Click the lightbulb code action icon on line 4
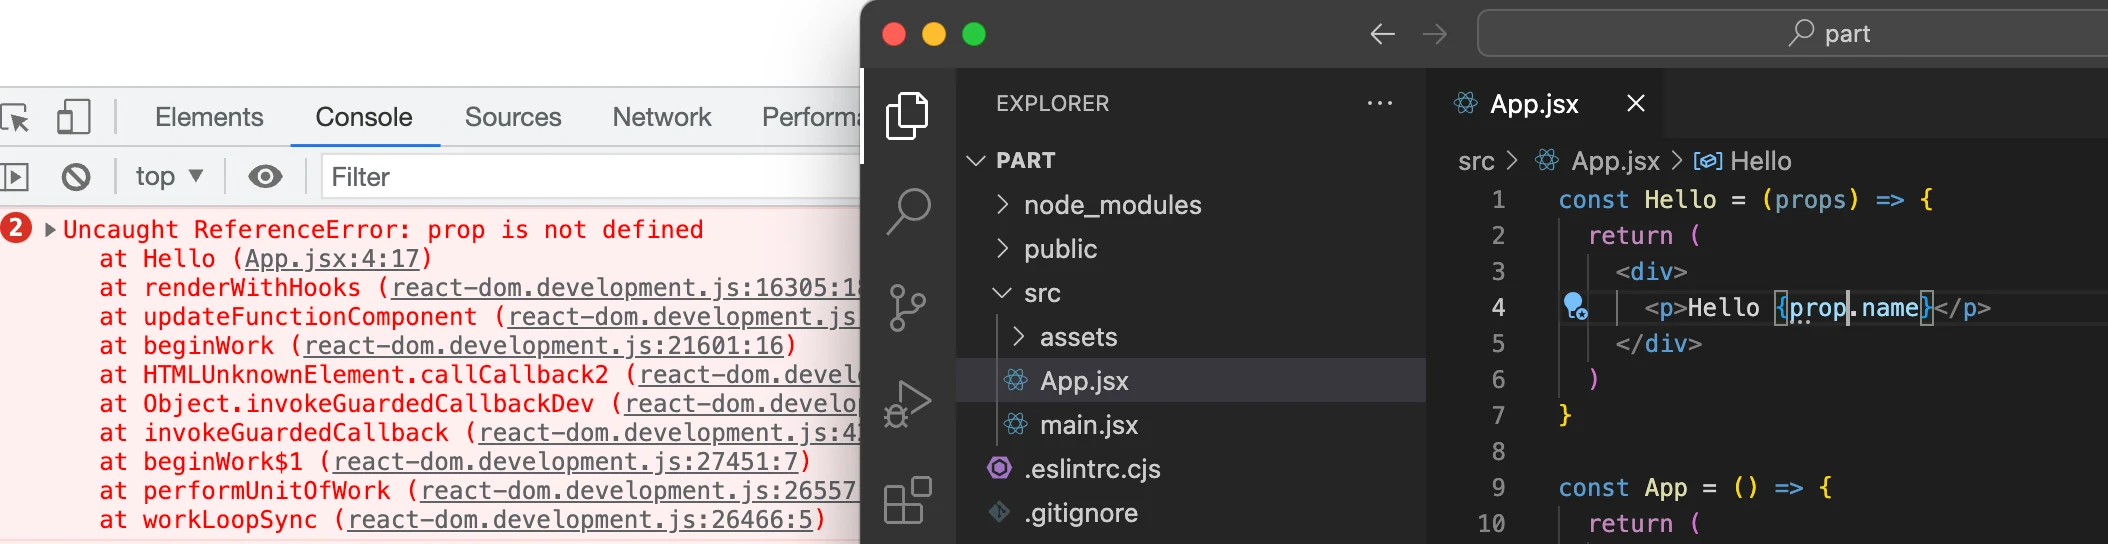Viewport: 2108px width, 544px height. (1575, 306)
